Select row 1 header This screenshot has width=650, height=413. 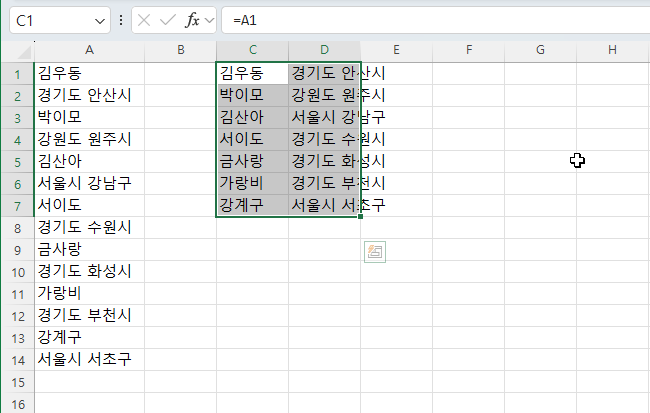click(17, 74)
